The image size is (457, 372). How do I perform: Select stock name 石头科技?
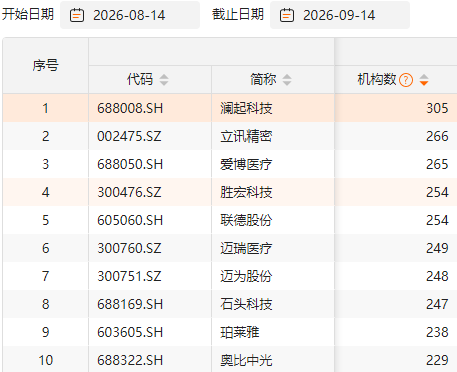pyautogui.click(x=246, y=304)
